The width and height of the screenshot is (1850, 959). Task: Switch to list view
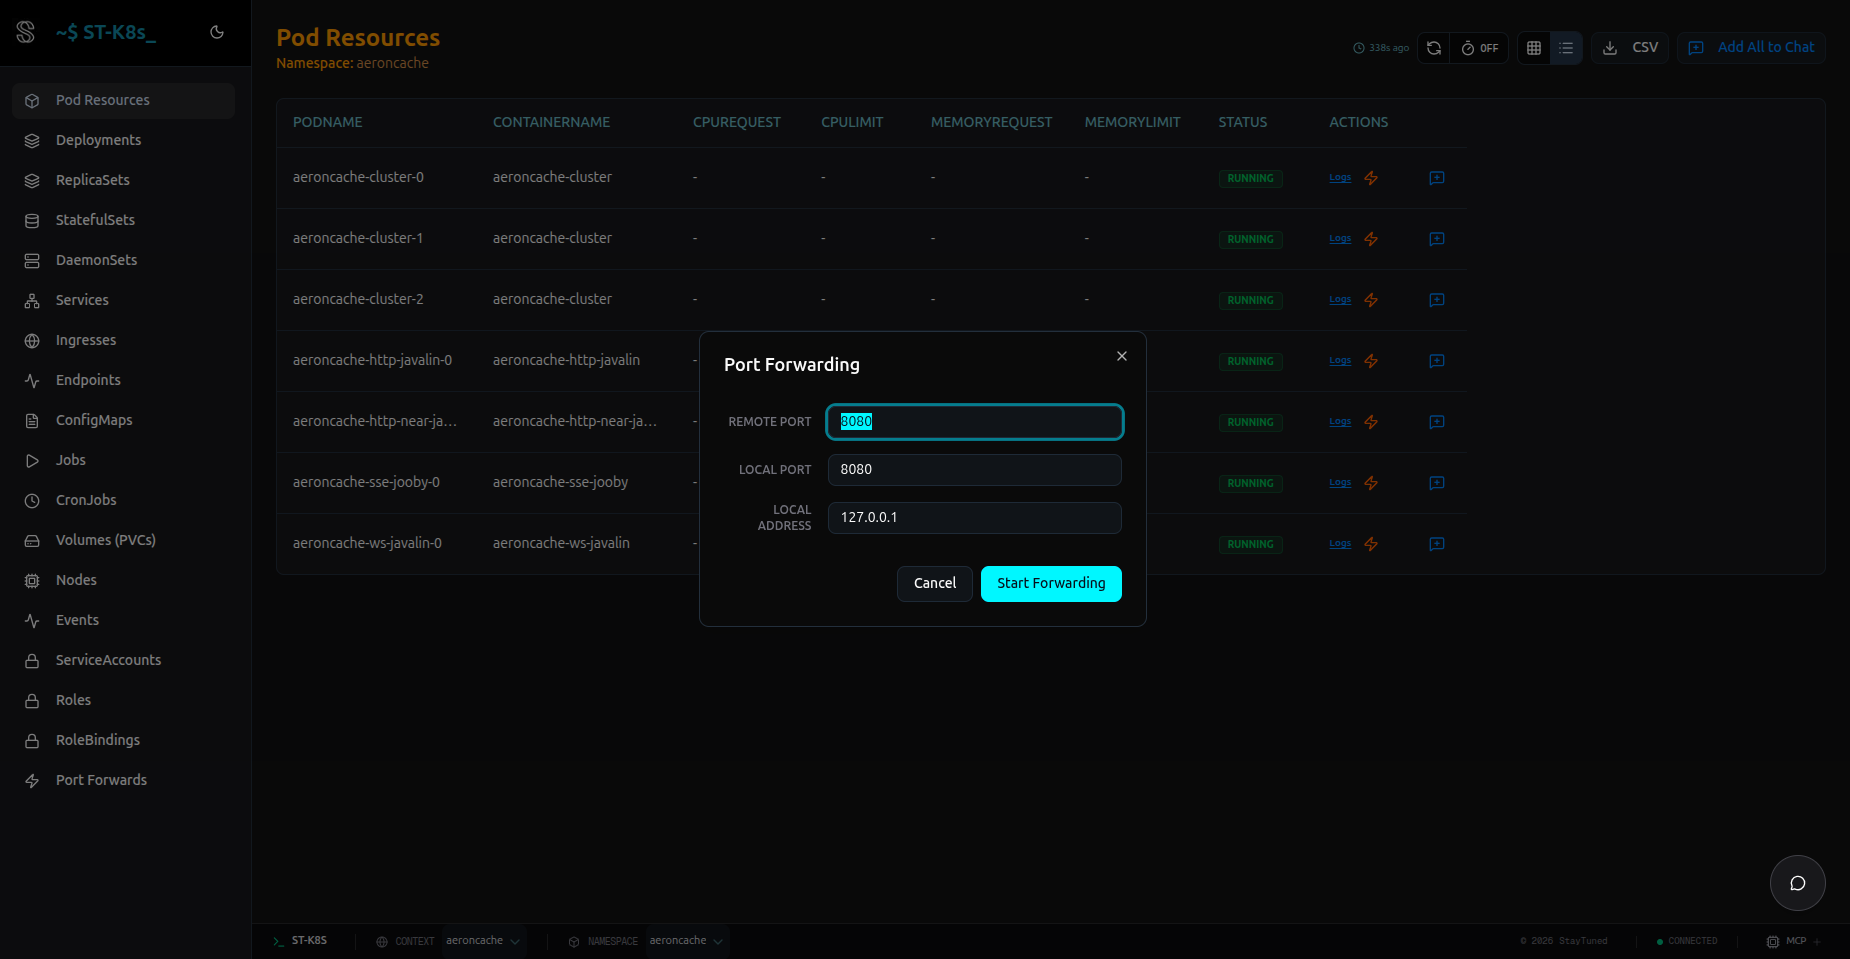1566,48
